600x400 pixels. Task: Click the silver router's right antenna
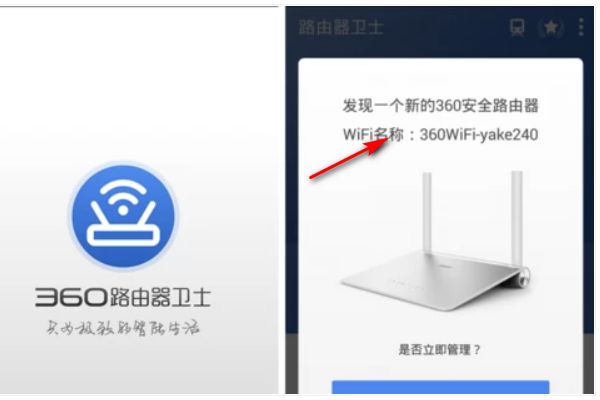(517, 218)
